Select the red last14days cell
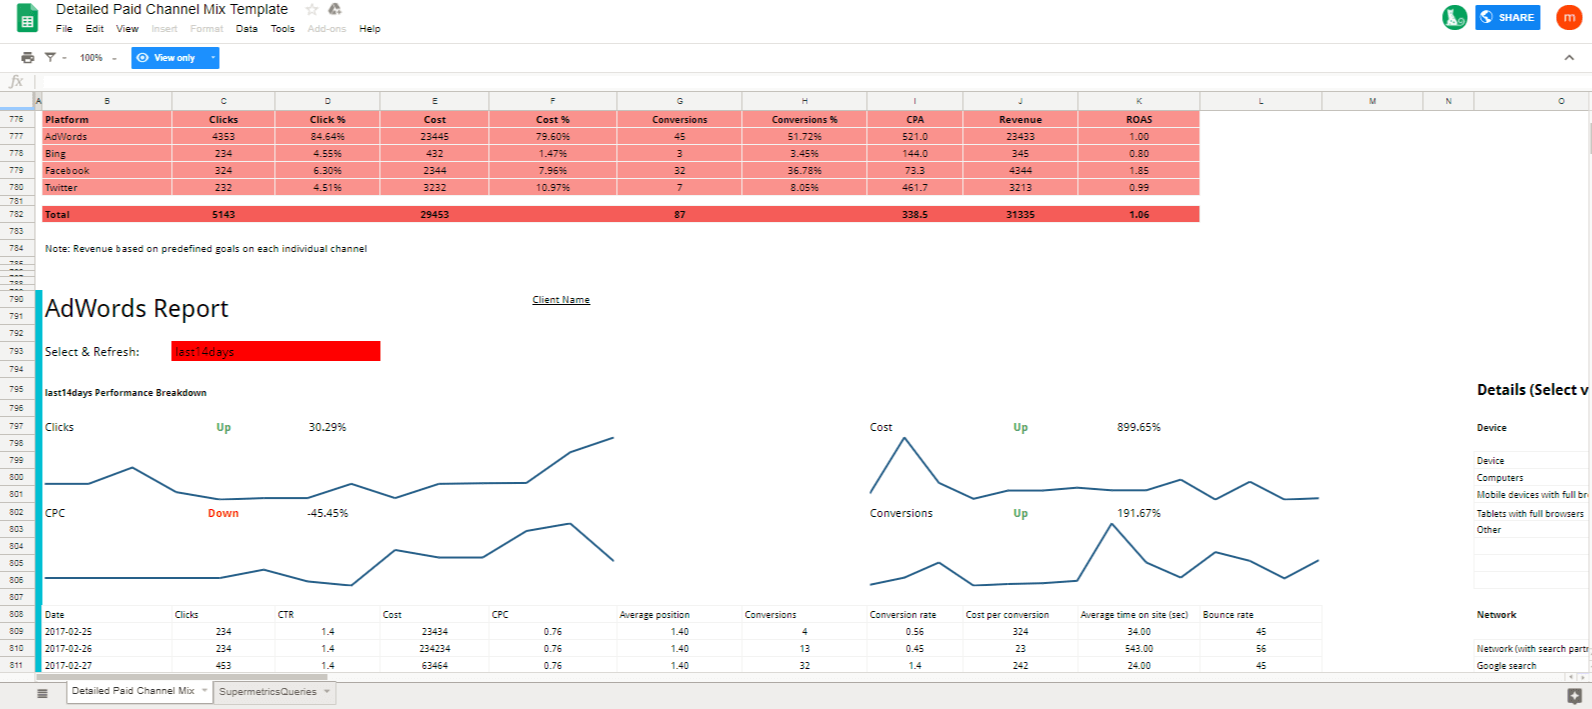Viewport: 1592px width, 709px height. pyautogui.click(x=276, y=351)
